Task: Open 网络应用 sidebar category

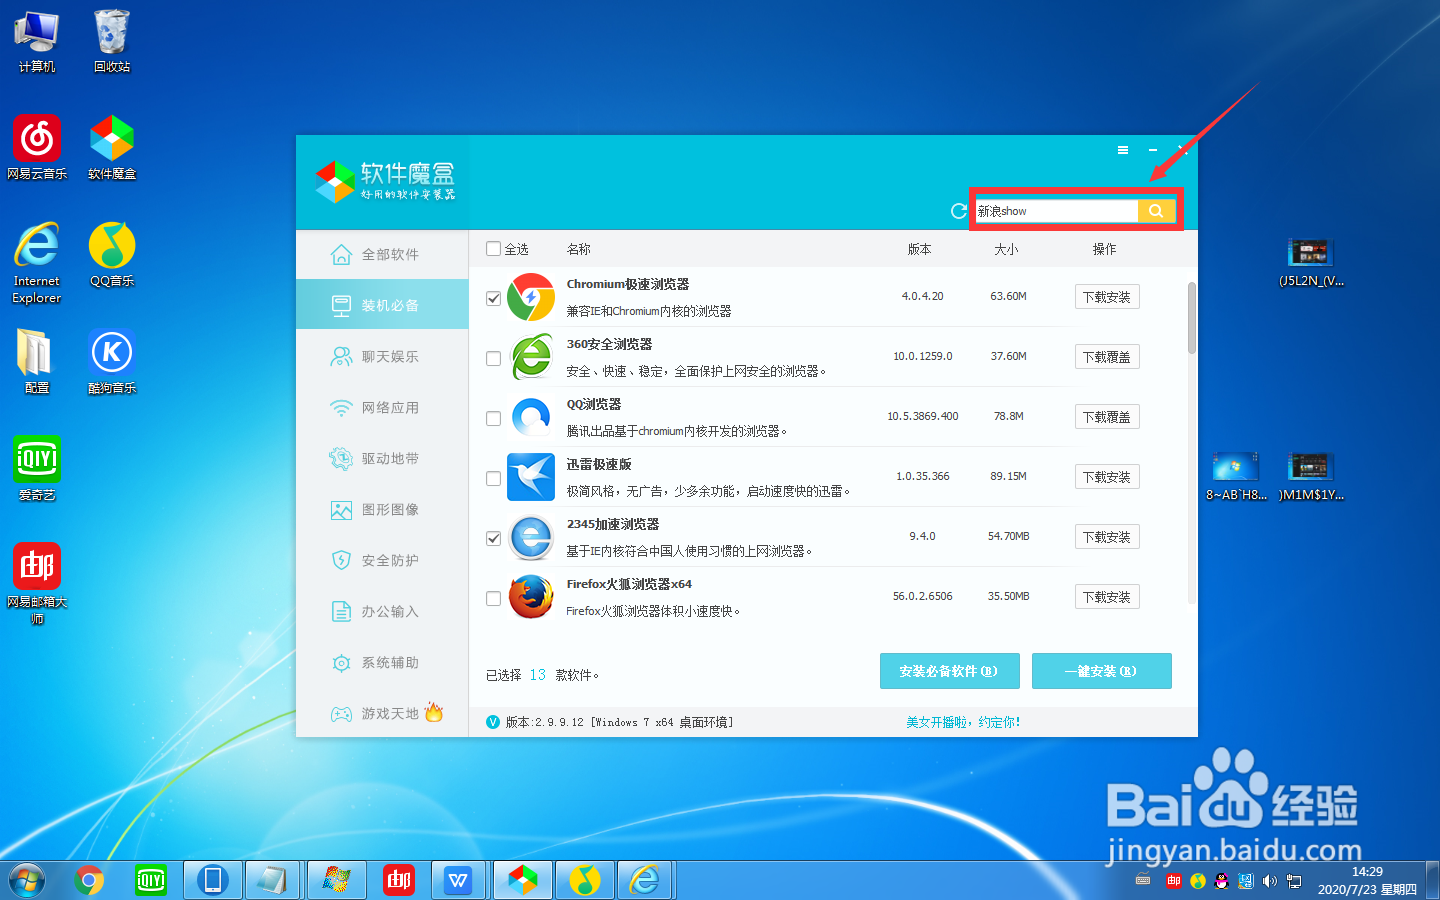Action: (382, 407)
